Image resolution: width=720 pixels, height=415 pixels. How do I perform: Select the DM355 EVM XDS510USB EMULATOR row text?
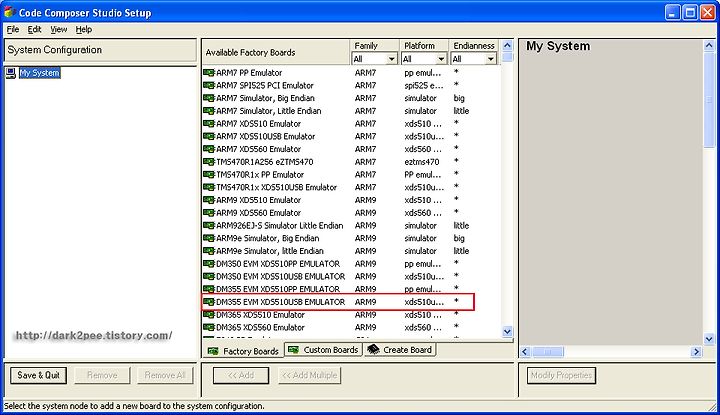(281, 302)
